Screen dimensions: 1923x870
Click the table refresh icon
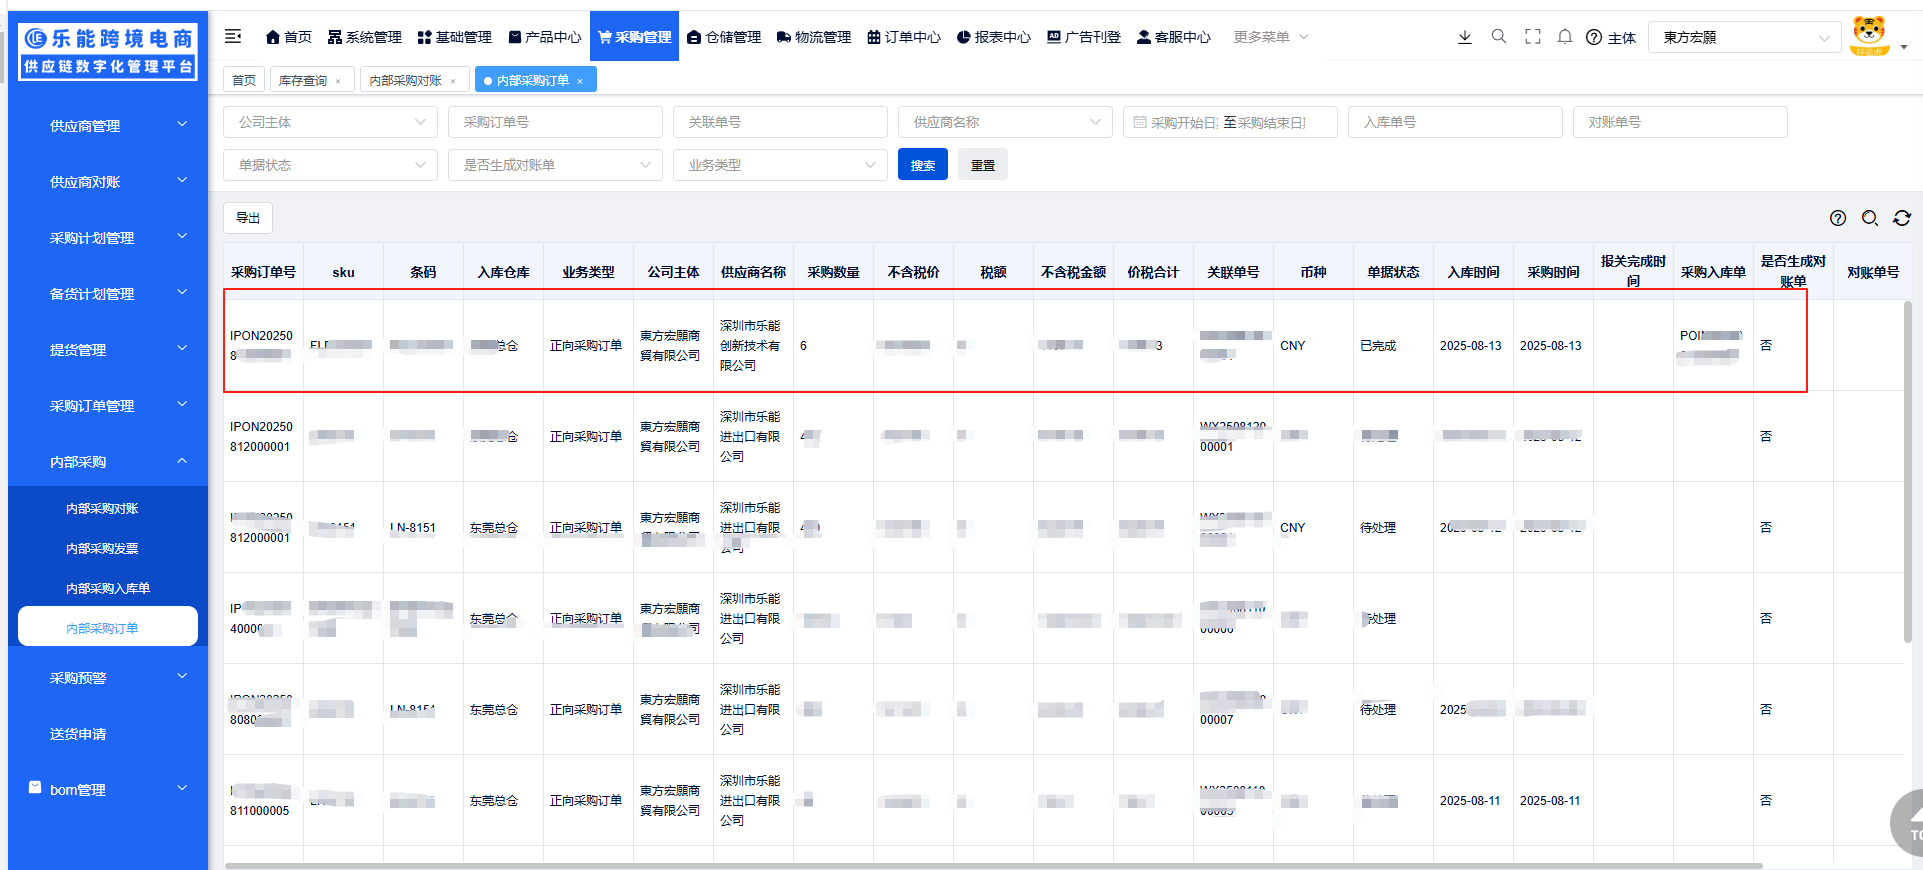pos(1902,218)
